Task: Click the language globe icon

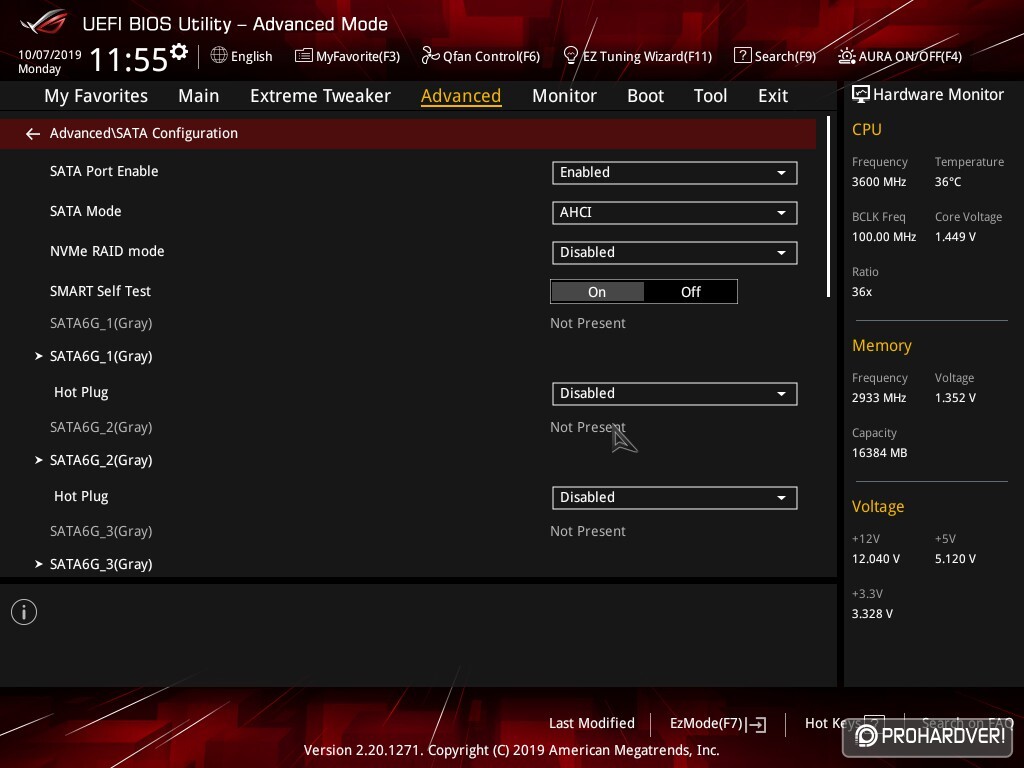Action: click(x=219, y=56)
